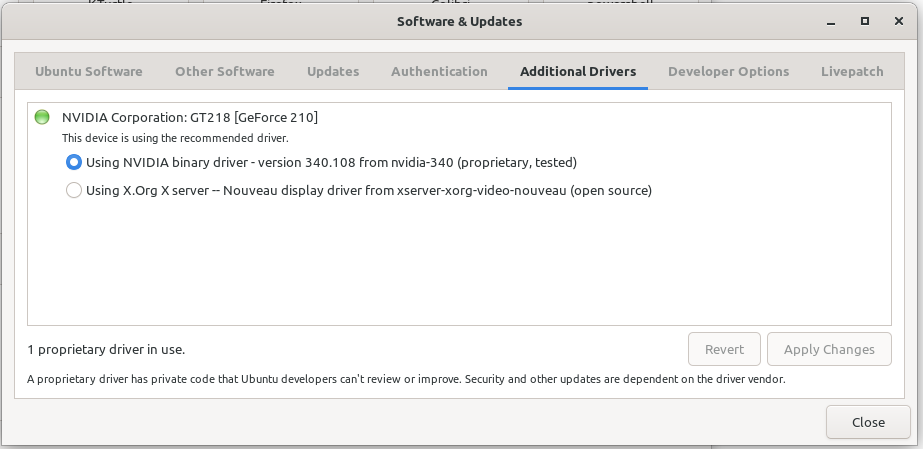Click the Software & Updates title bar text
923x449 pixels.
[459, 20]
